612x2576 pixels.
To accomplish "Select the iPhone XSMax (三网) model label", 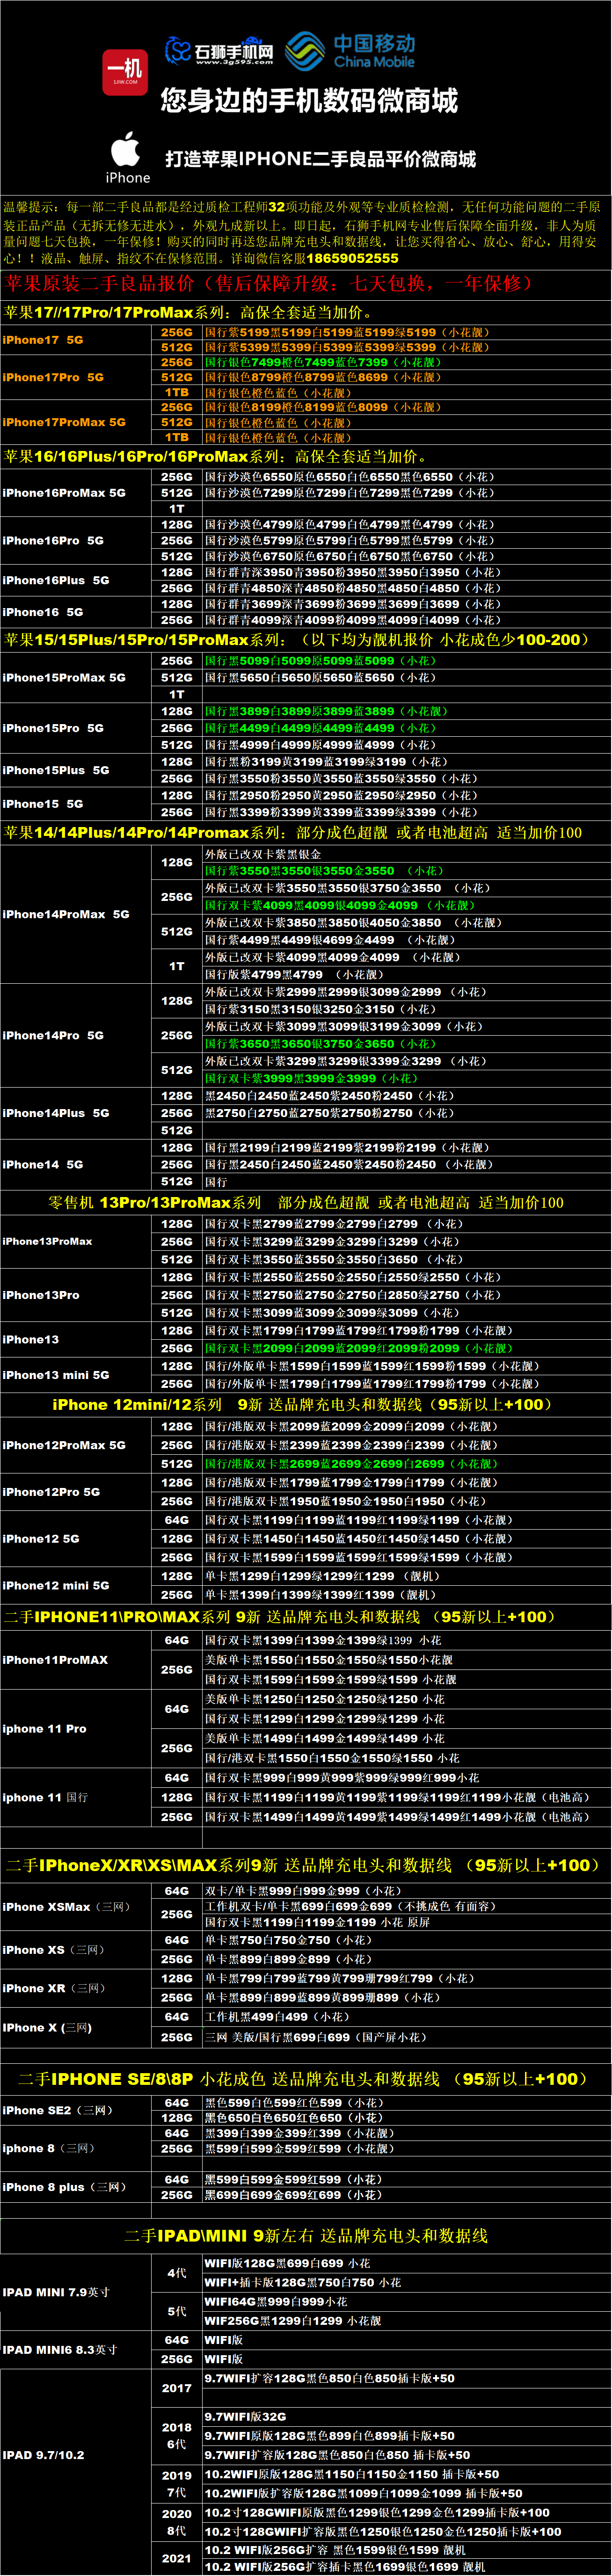I will coord(66,1907).
